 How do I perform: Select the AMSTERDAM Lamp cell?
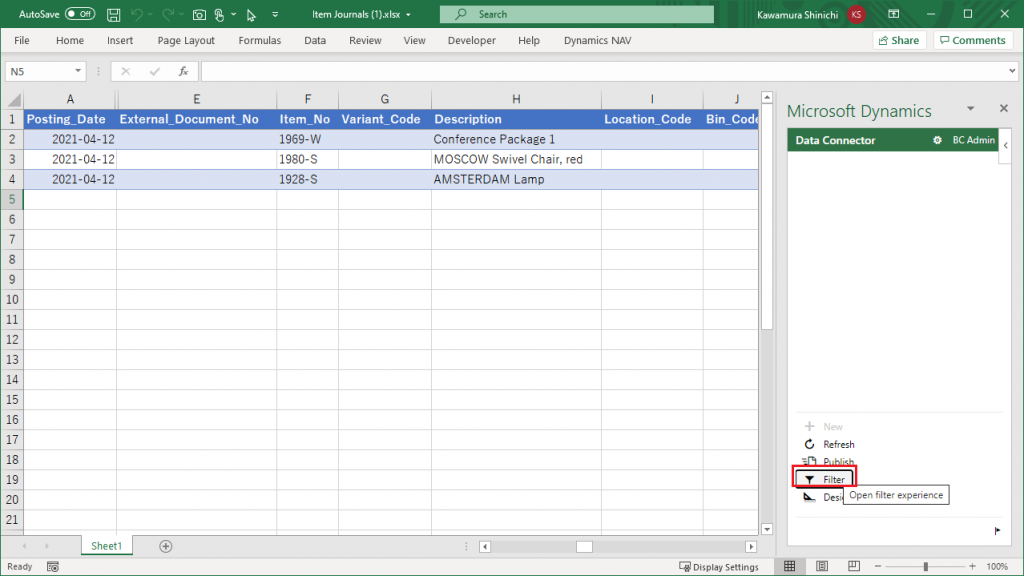click(516, 180)
